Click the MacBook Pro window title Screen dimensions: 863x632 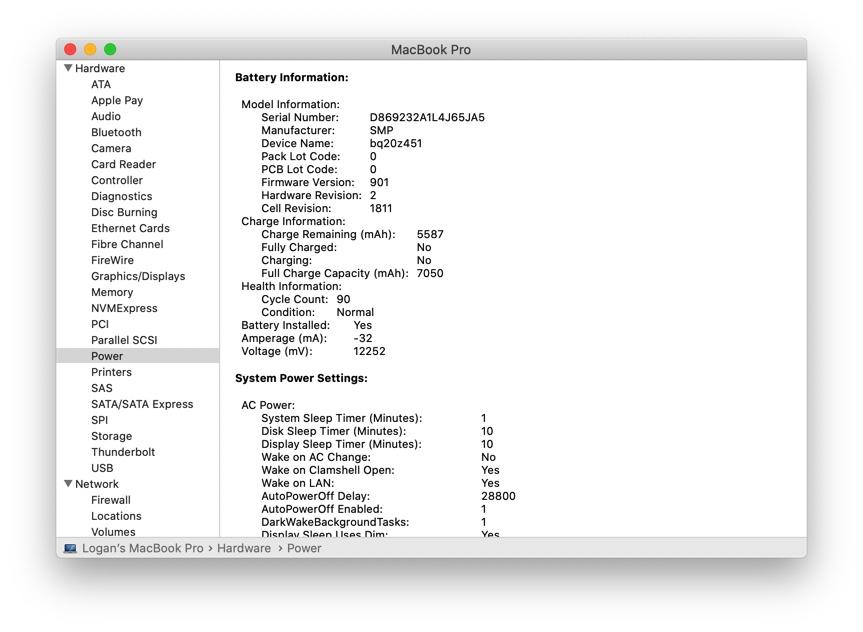click(431, 50)
